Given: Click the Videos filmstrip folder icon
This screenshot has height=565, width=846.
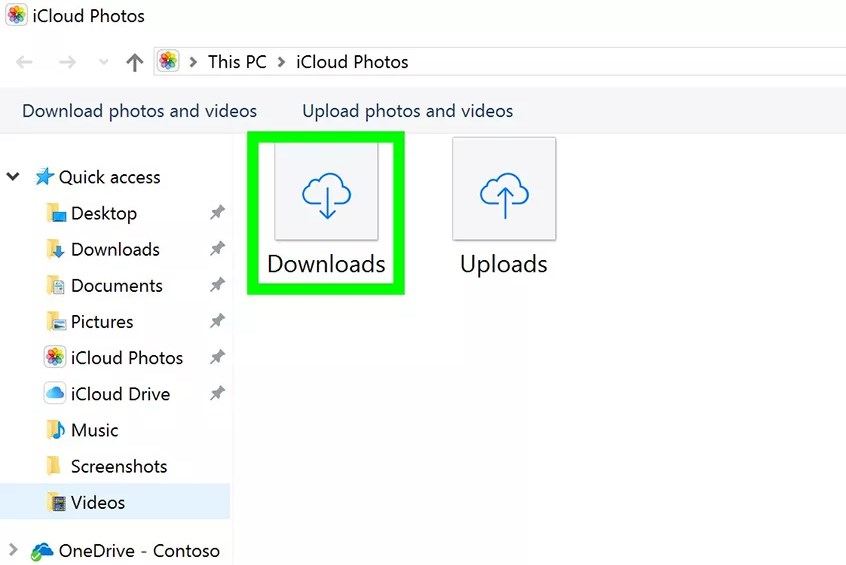Looking at the screenshot, I should 56,502.
